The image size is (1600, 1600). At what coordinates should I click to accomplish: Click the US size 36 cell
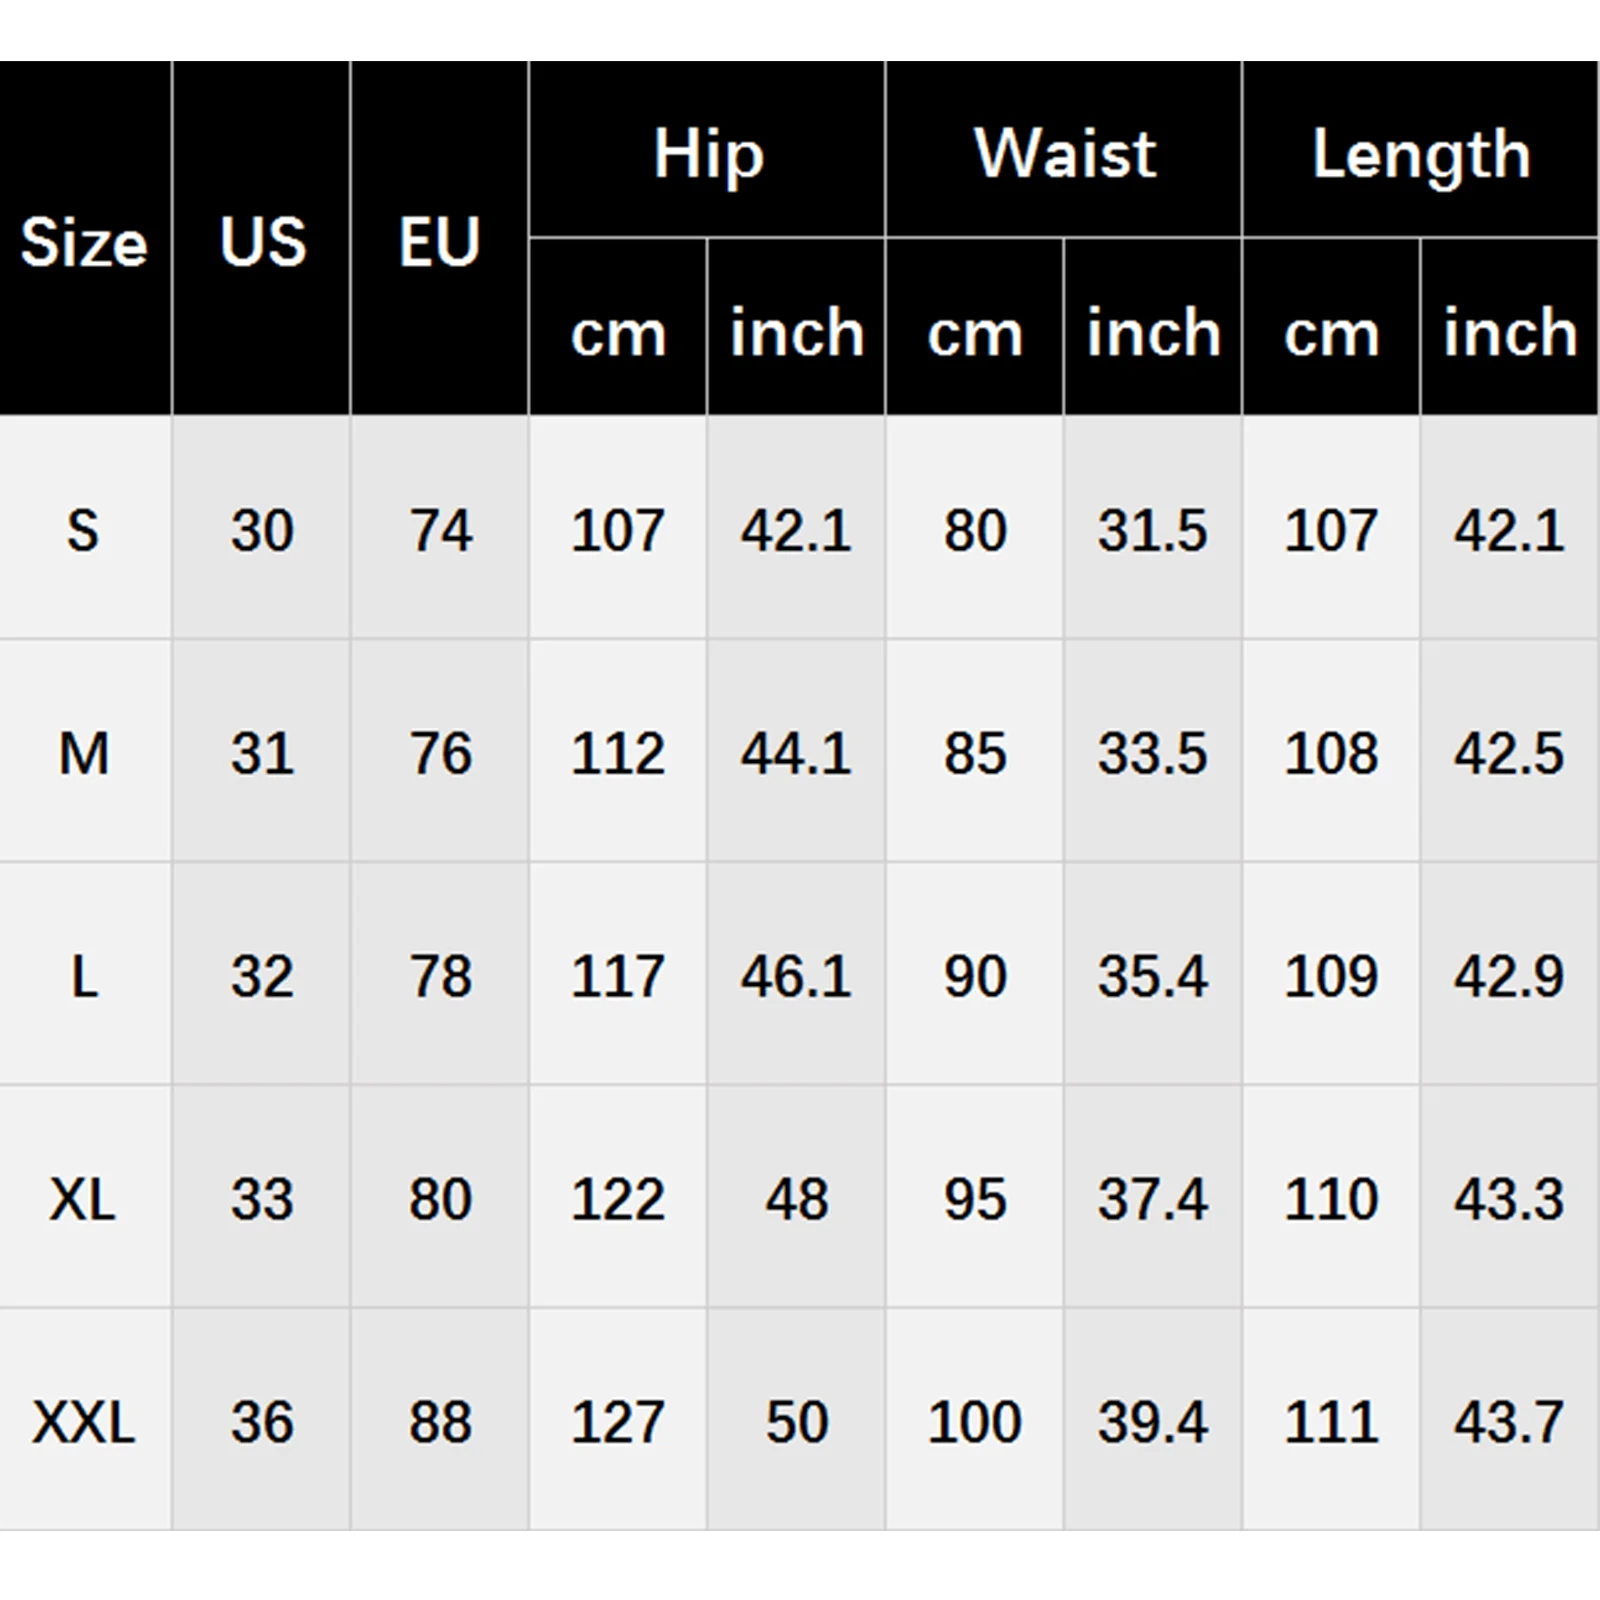point(262,1421)
